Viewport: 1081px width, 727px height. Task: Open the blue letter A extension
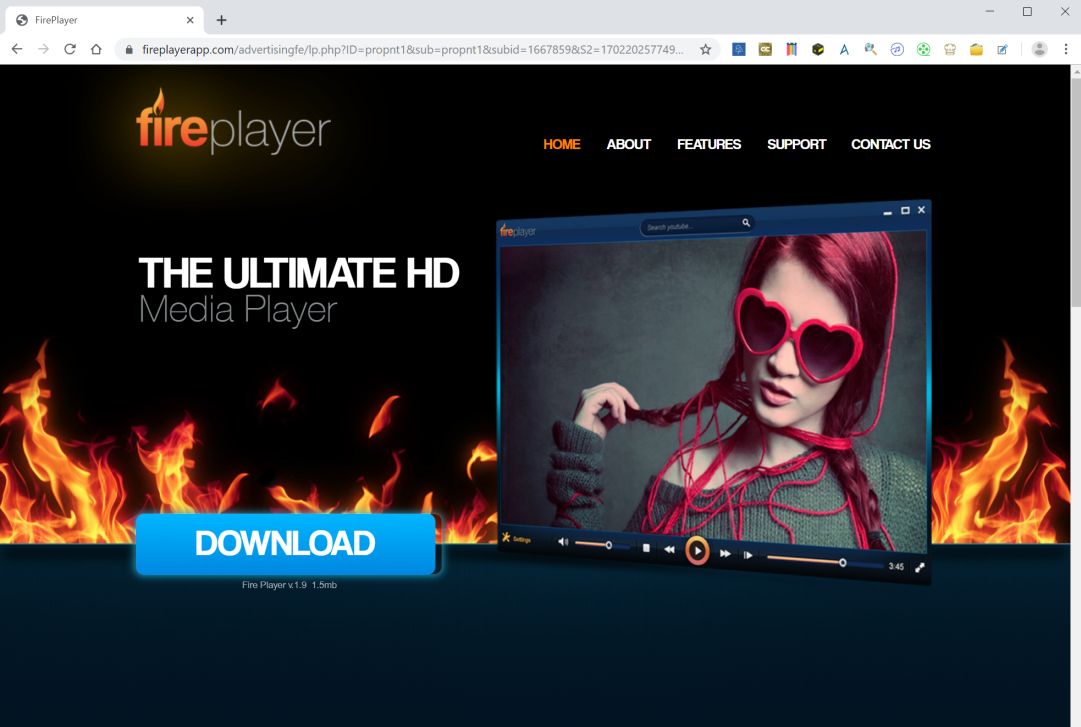click(x=844, y=50)
